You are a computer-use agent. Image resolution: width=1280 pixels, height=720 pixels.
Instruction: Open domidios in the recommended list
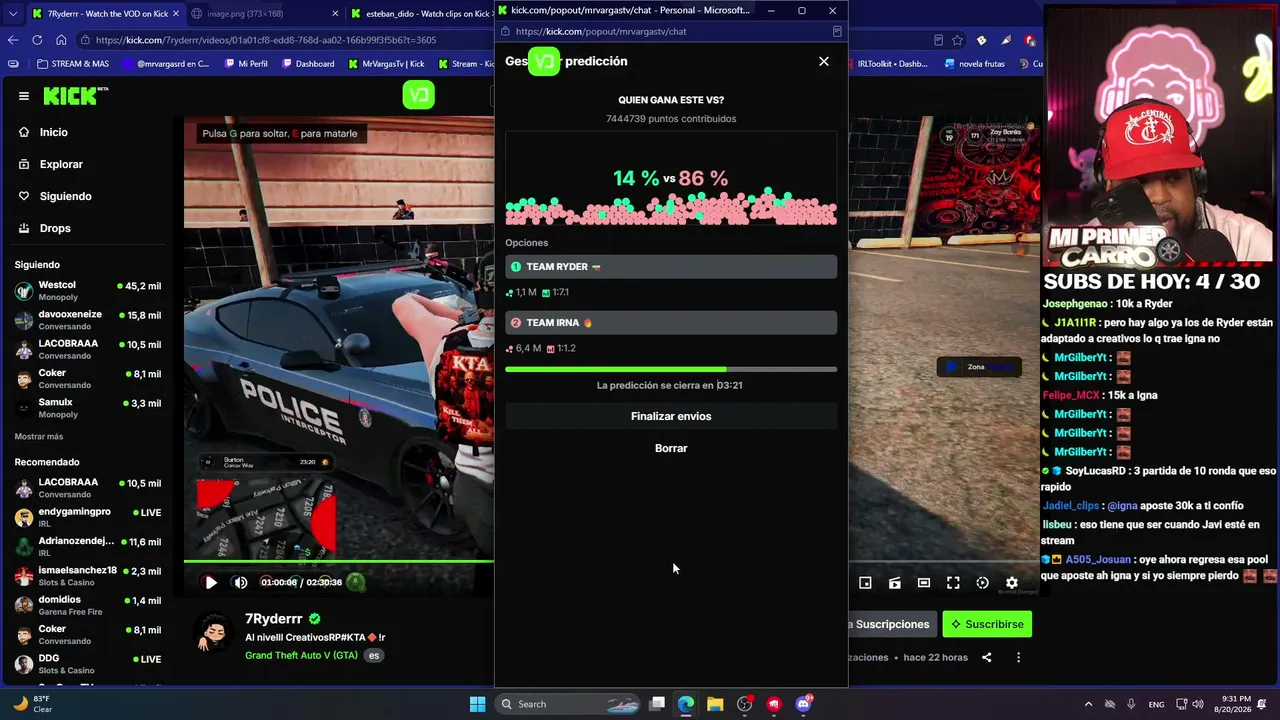pos(88,605)
